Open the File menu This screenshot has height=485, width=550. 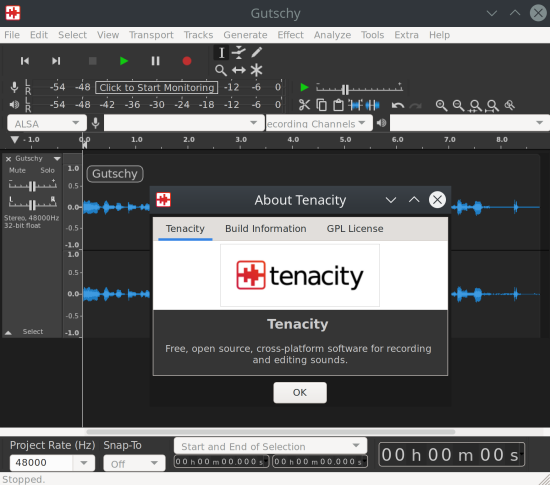click(12, 35)
